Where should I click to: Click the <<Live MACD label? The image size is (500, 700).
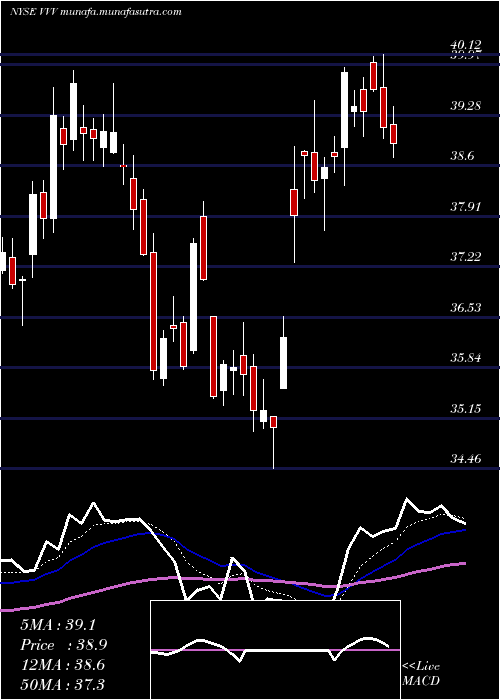click(421, 674)
